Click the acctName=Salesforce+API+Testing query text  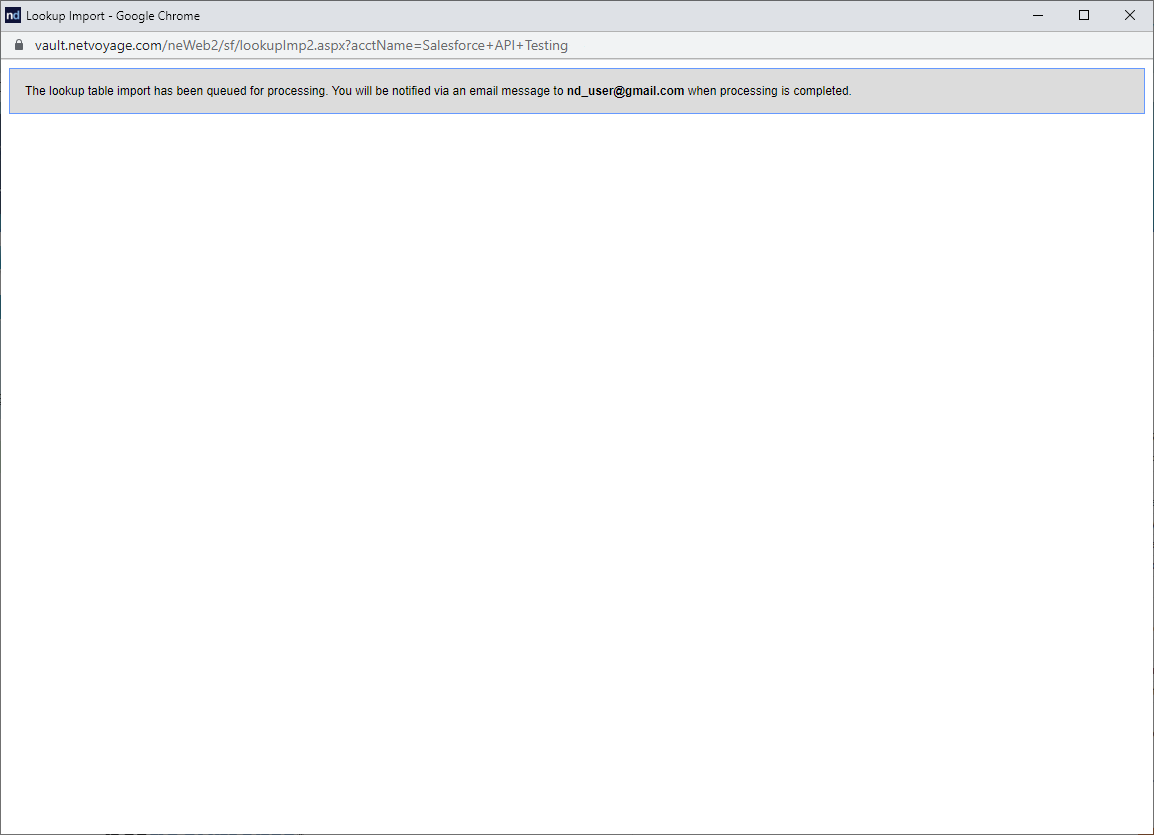[458, 46]
